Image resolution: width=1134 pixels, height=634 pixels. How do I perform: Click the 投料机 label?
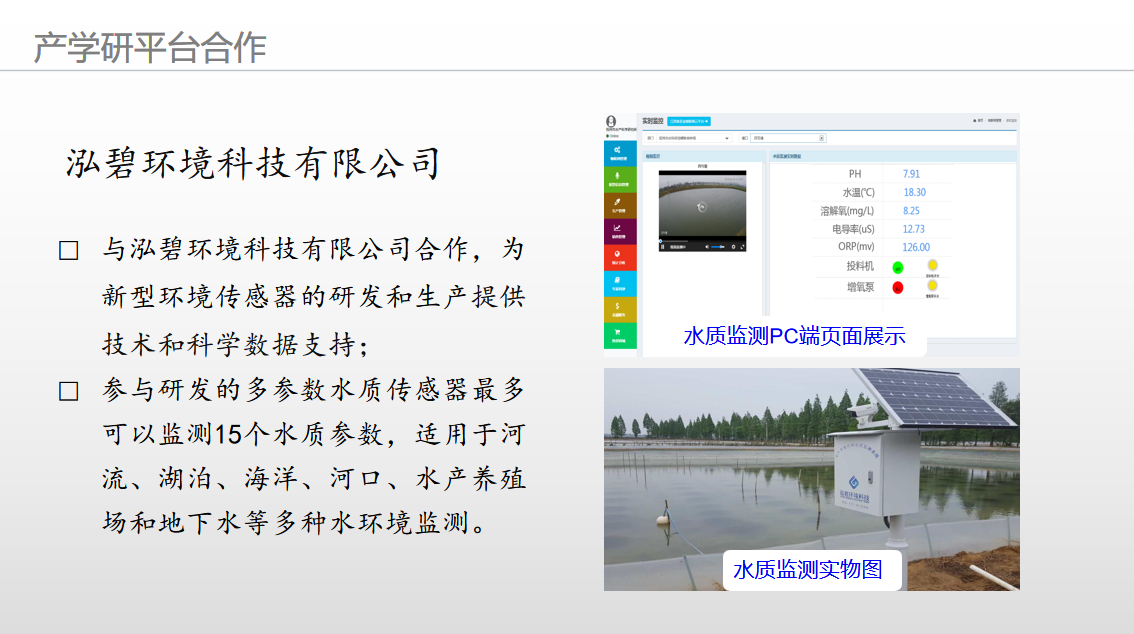click(x=860, y=266)
